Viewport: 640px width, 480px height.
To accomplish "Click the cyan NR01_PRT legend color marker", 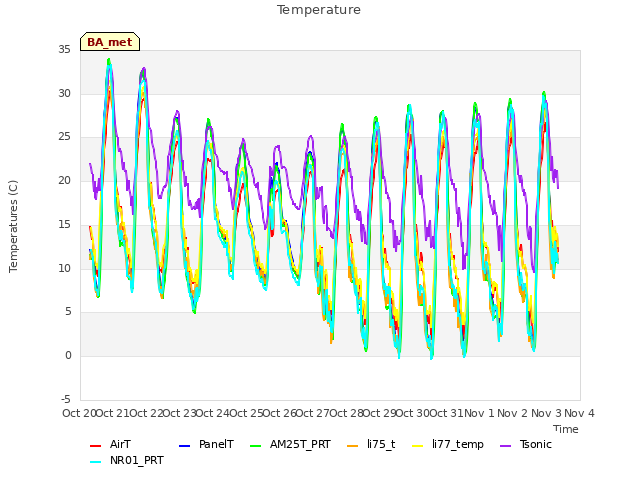I will [x=95, y=462].
